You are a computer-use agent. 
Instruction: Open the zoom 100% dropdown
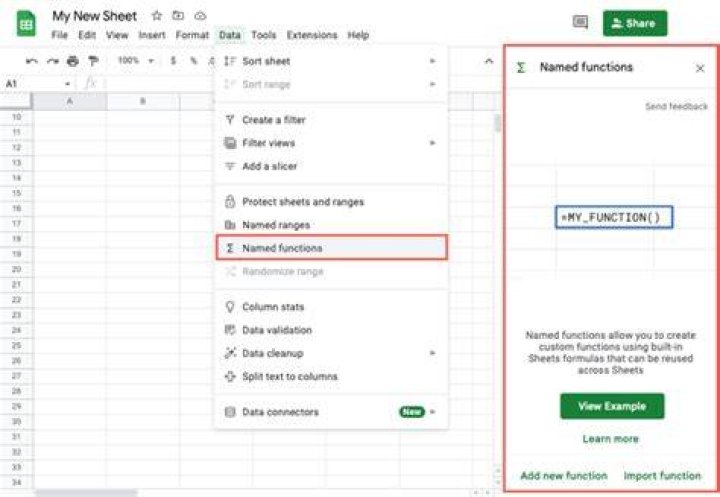136,61
